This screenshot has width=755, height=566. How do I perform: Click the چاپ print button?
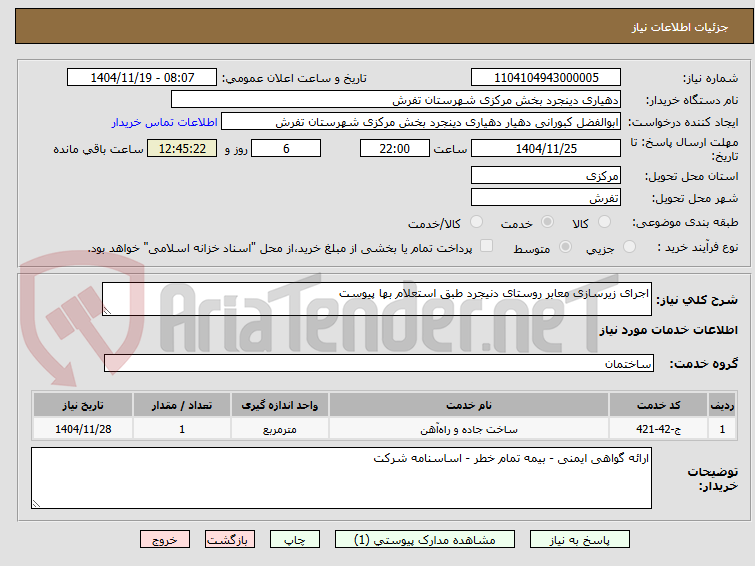tap(295, 540)
